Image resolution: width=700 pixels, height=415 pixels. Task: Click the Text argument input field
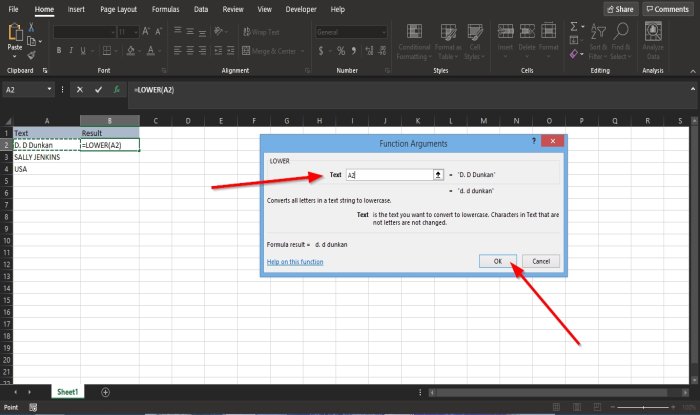388,174
